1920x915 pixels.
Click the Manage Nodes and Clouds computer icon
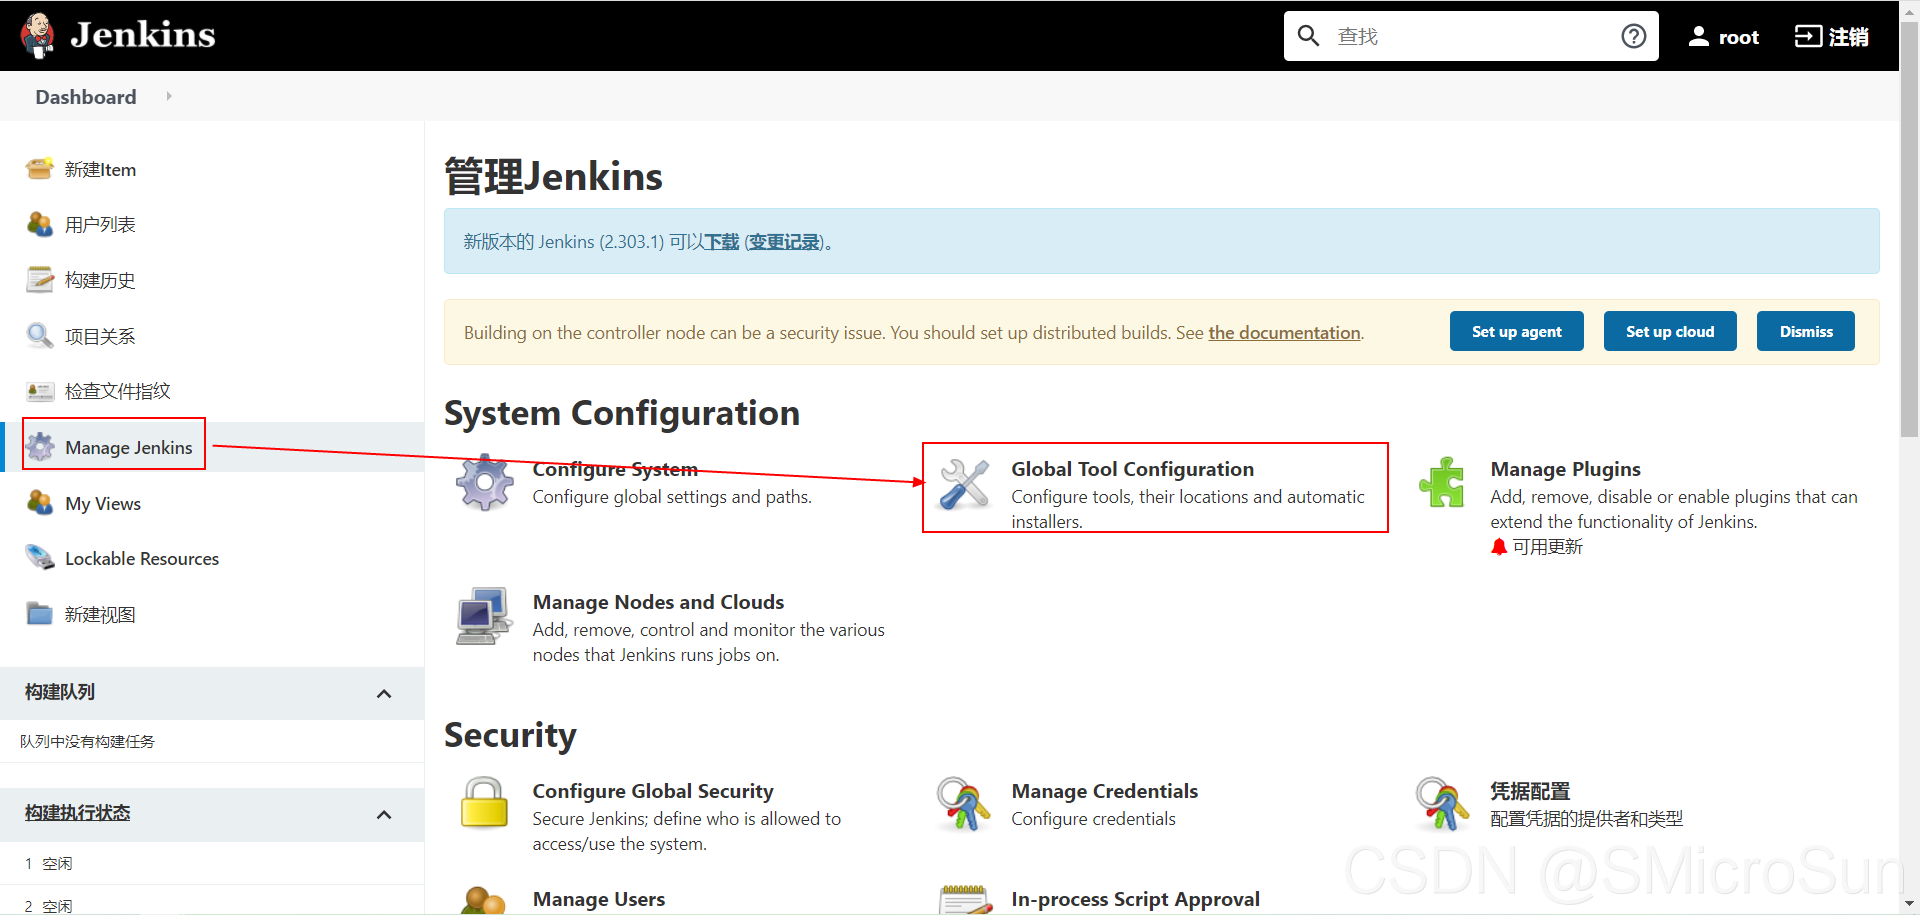(485, 616)
